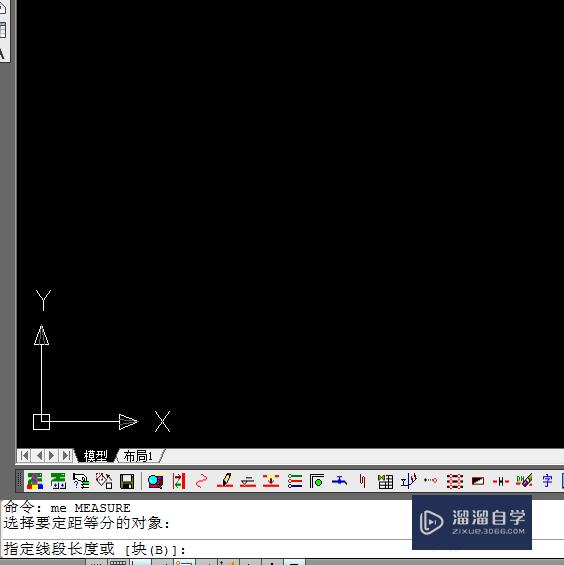
Task: Click the UCS origin square in canvas
Action: pyautogui.click(x=41, y=422)
